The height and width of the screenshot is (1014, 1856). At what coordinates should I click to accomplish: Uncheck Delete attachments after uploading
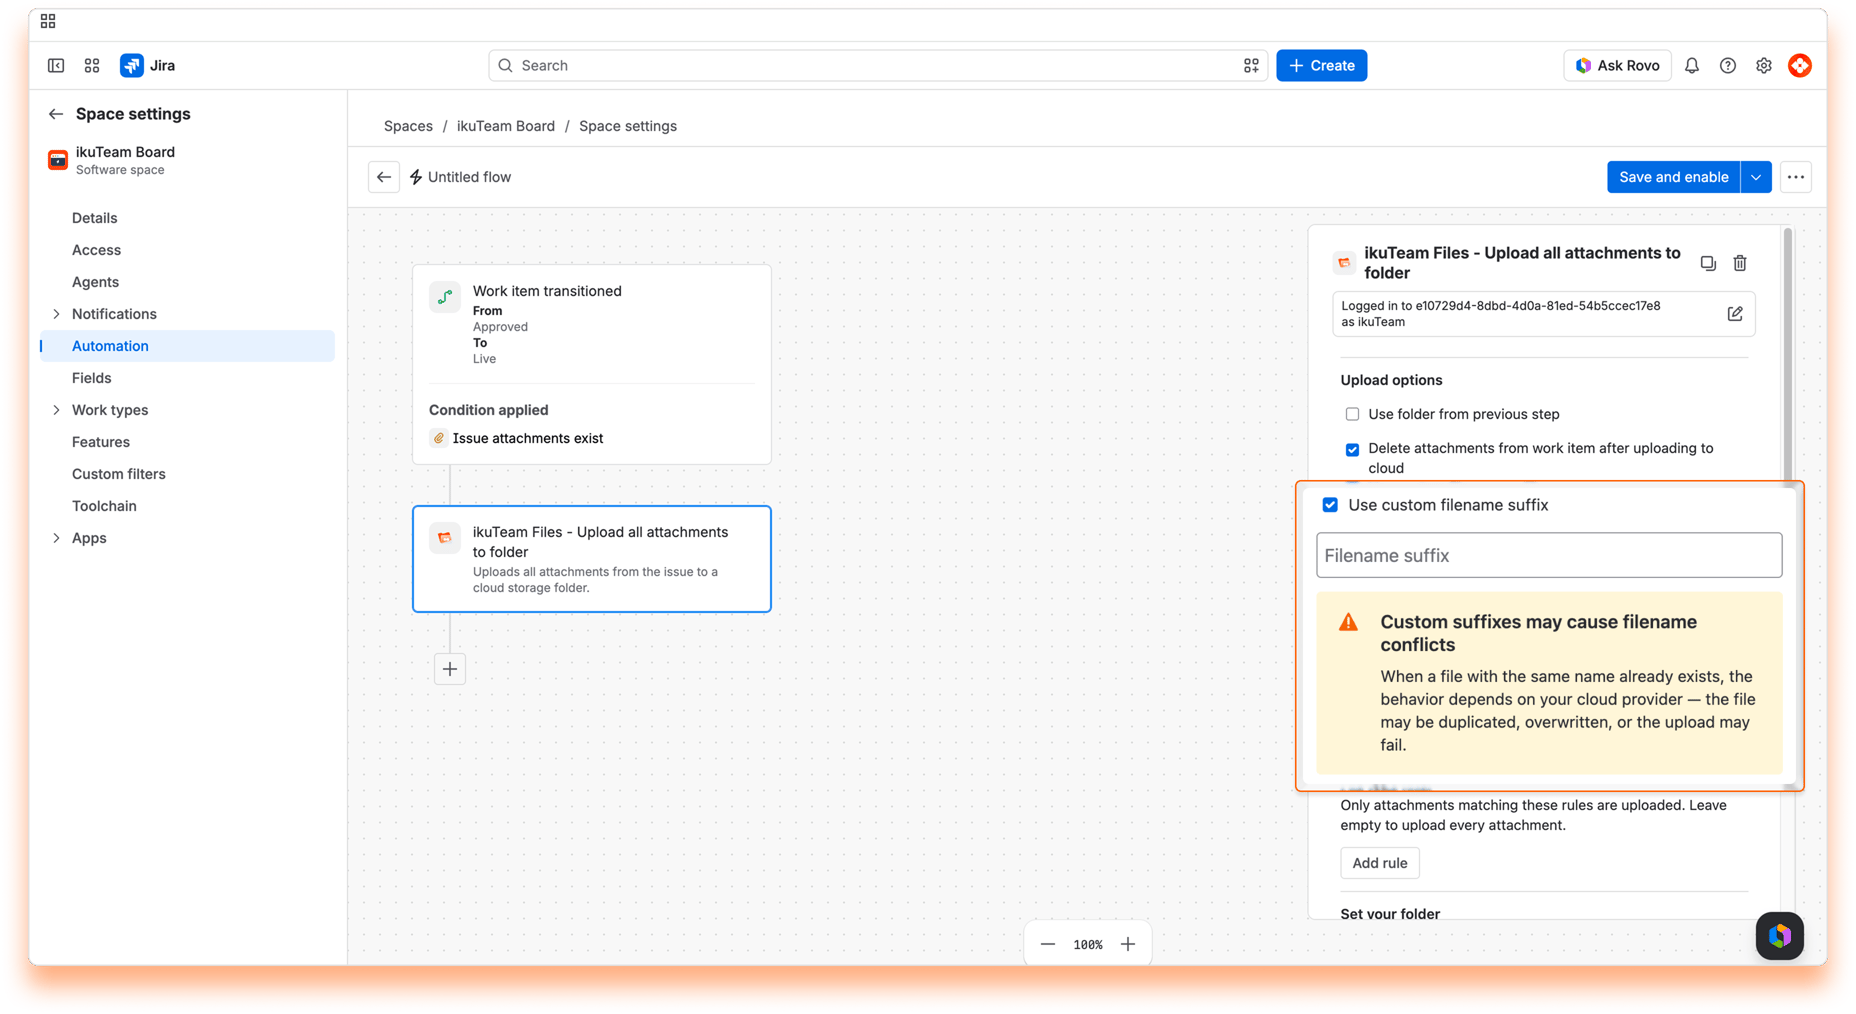point(1352,450)
